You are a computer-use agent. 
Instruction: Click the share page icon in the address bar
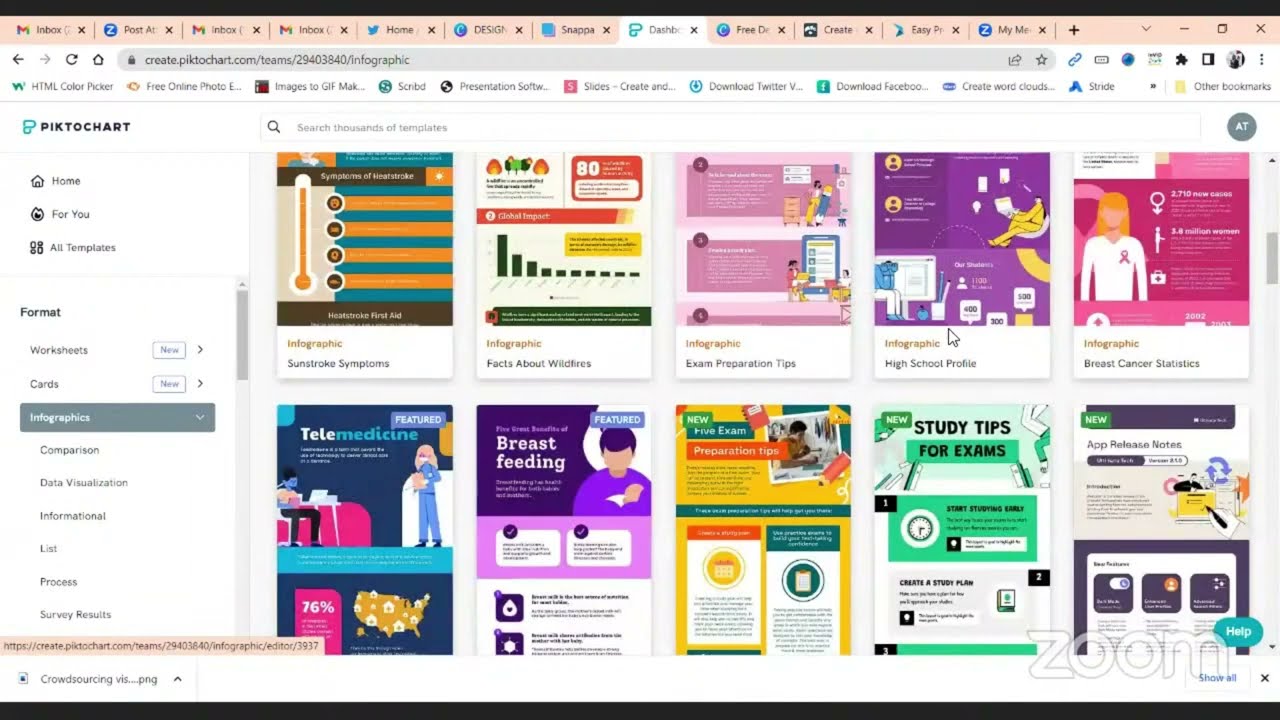(x=1015, y=60)
